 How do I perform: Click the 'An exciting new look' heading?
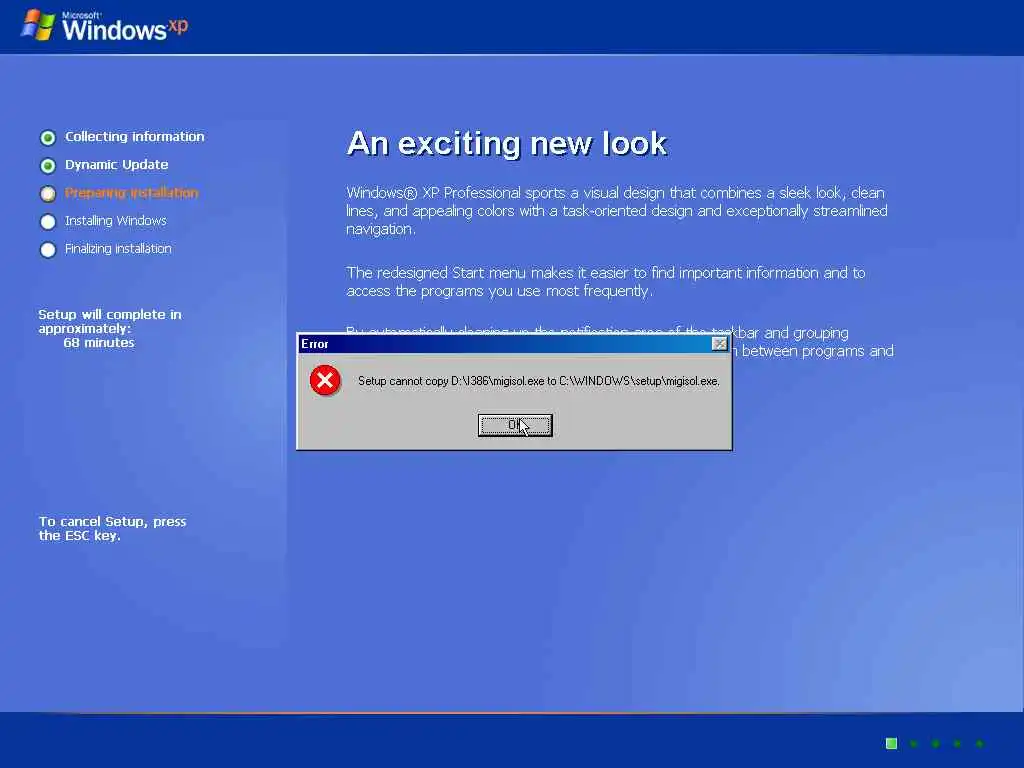[507, 144]
